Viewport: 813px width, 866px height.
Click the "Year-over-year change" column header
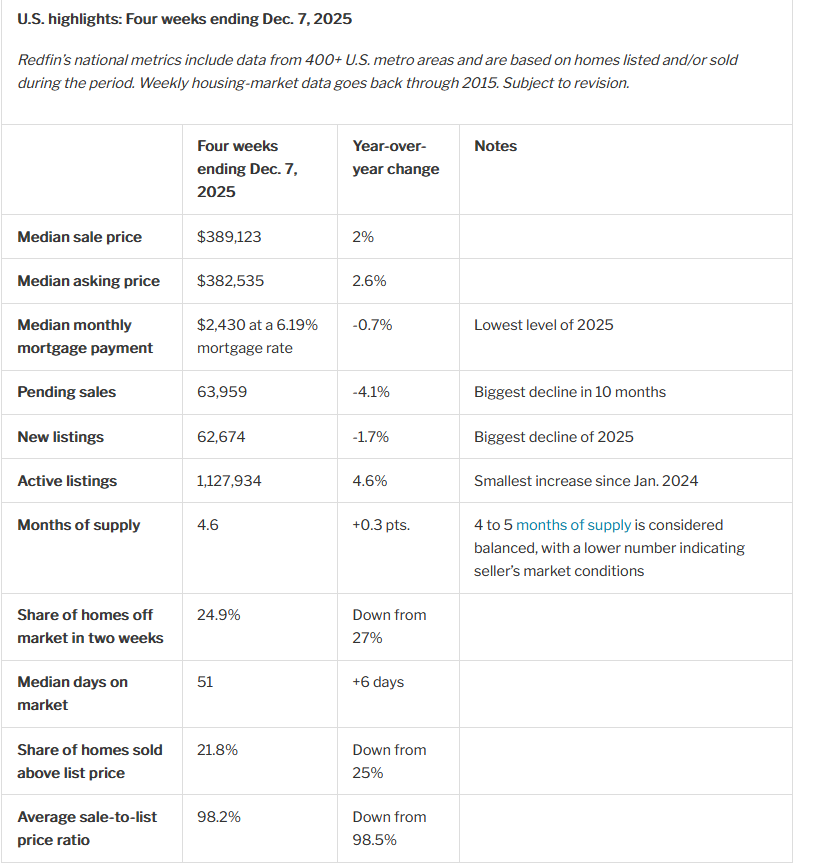(x=395, y=158)
